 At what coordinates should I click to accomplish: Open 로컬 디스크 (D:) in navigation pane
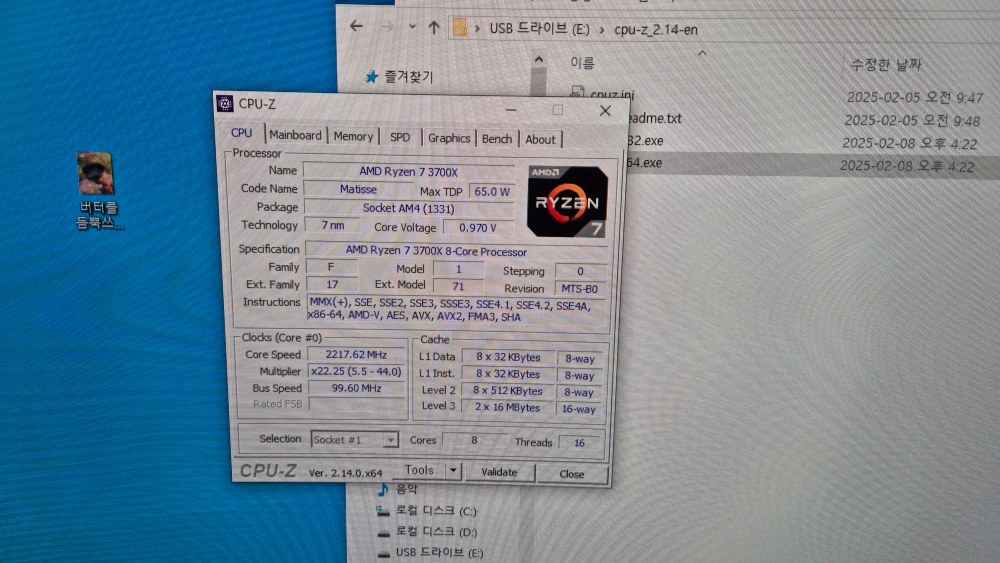(436, 532)
